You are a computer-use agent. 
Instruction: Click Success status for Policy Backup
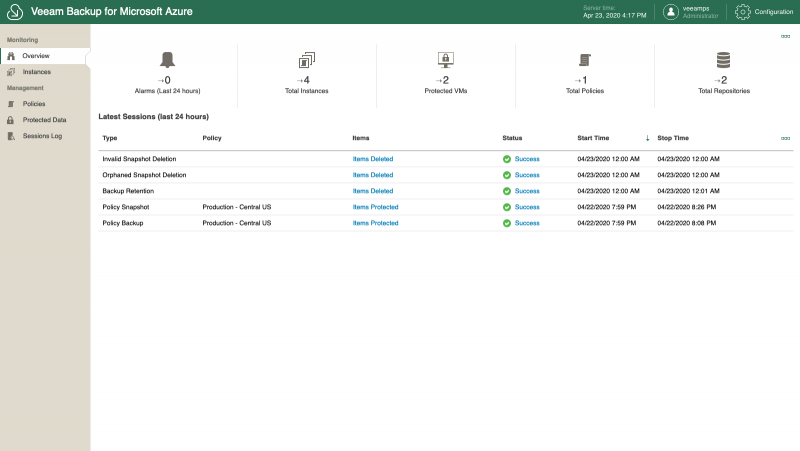click(x=526, y=223)
